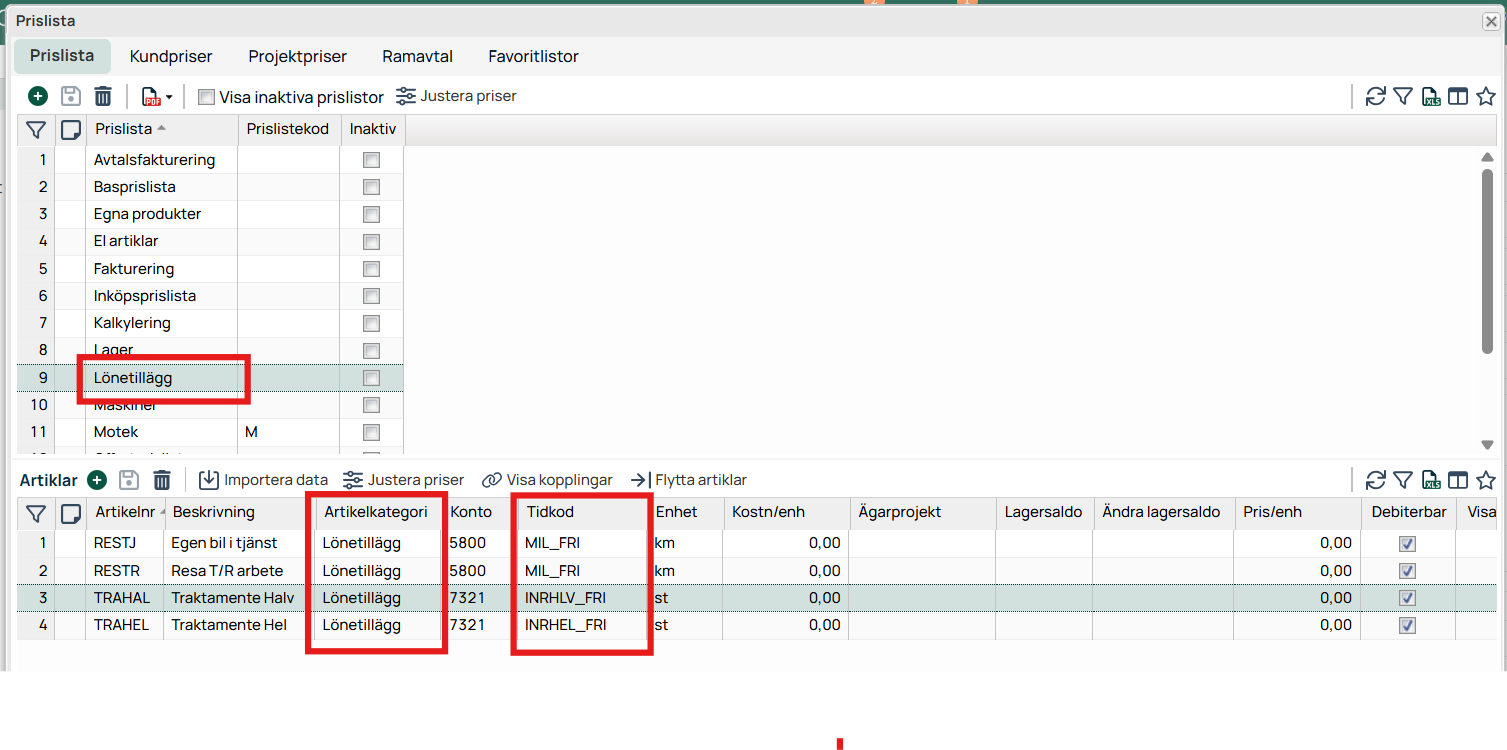
Task: Open the PDF export dropdown arrow
Action: click(x=169, y=97)
